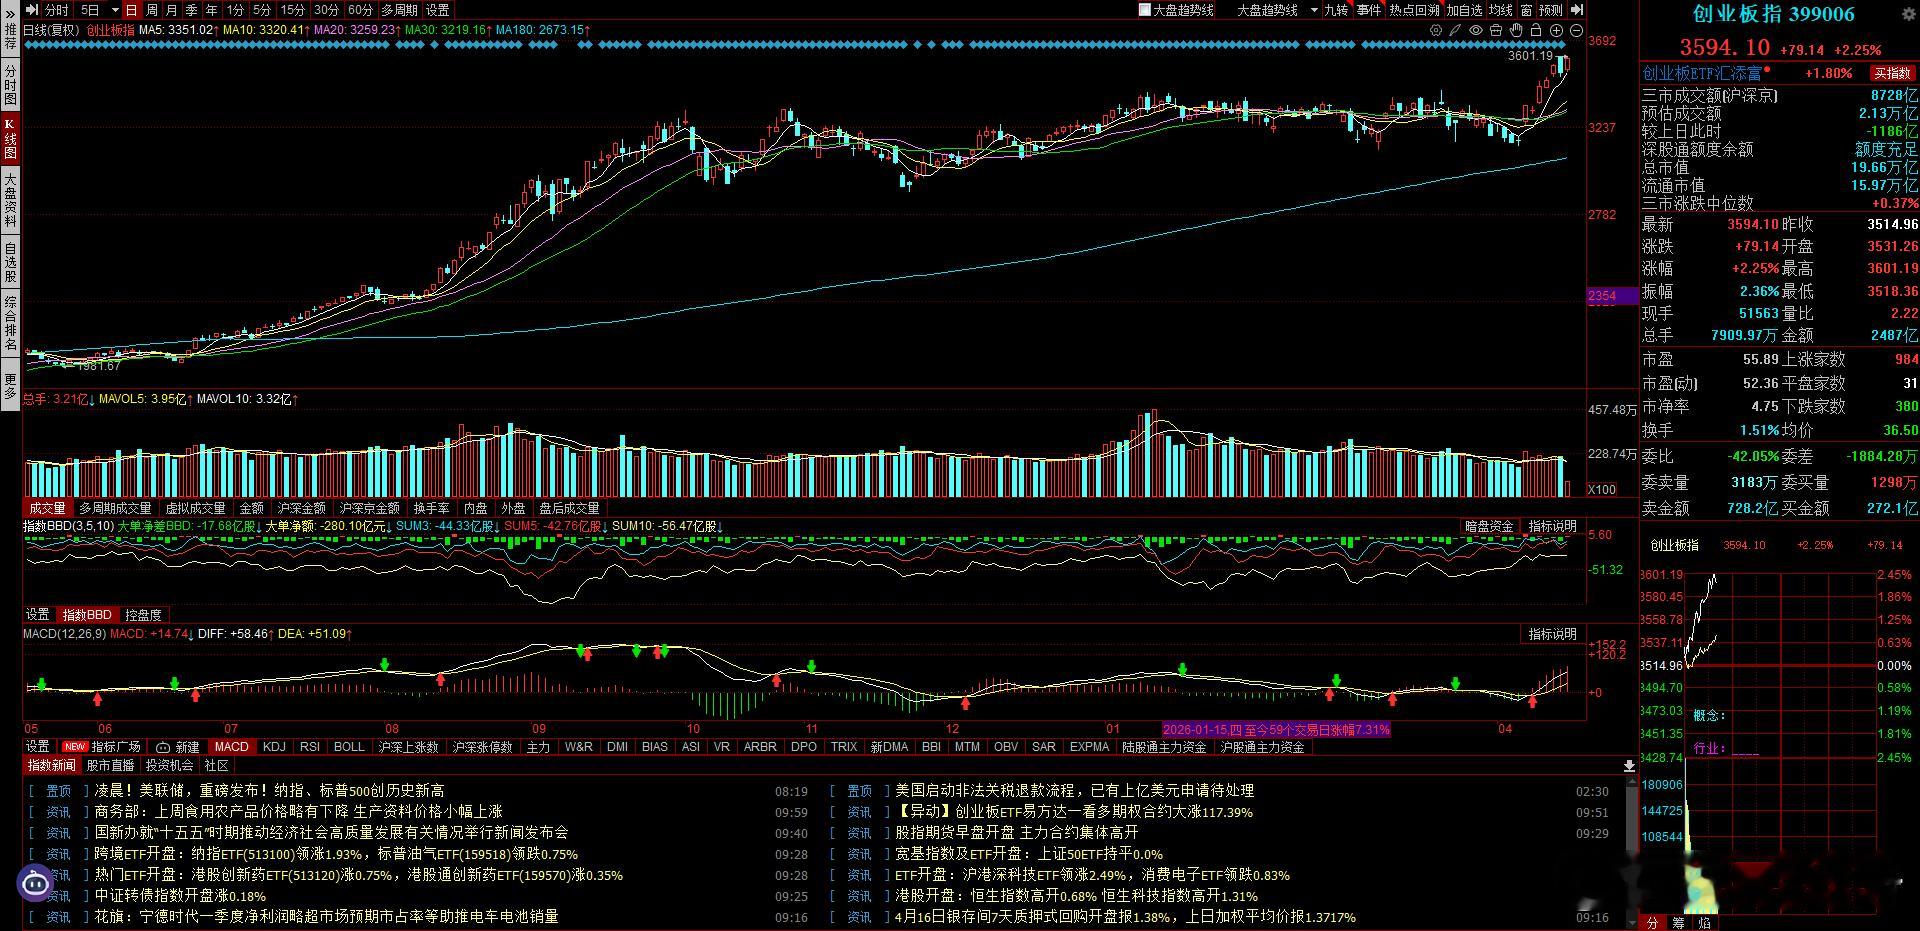Open 投资机会 news tab
Screen dimensions: 1920x931
169,765
